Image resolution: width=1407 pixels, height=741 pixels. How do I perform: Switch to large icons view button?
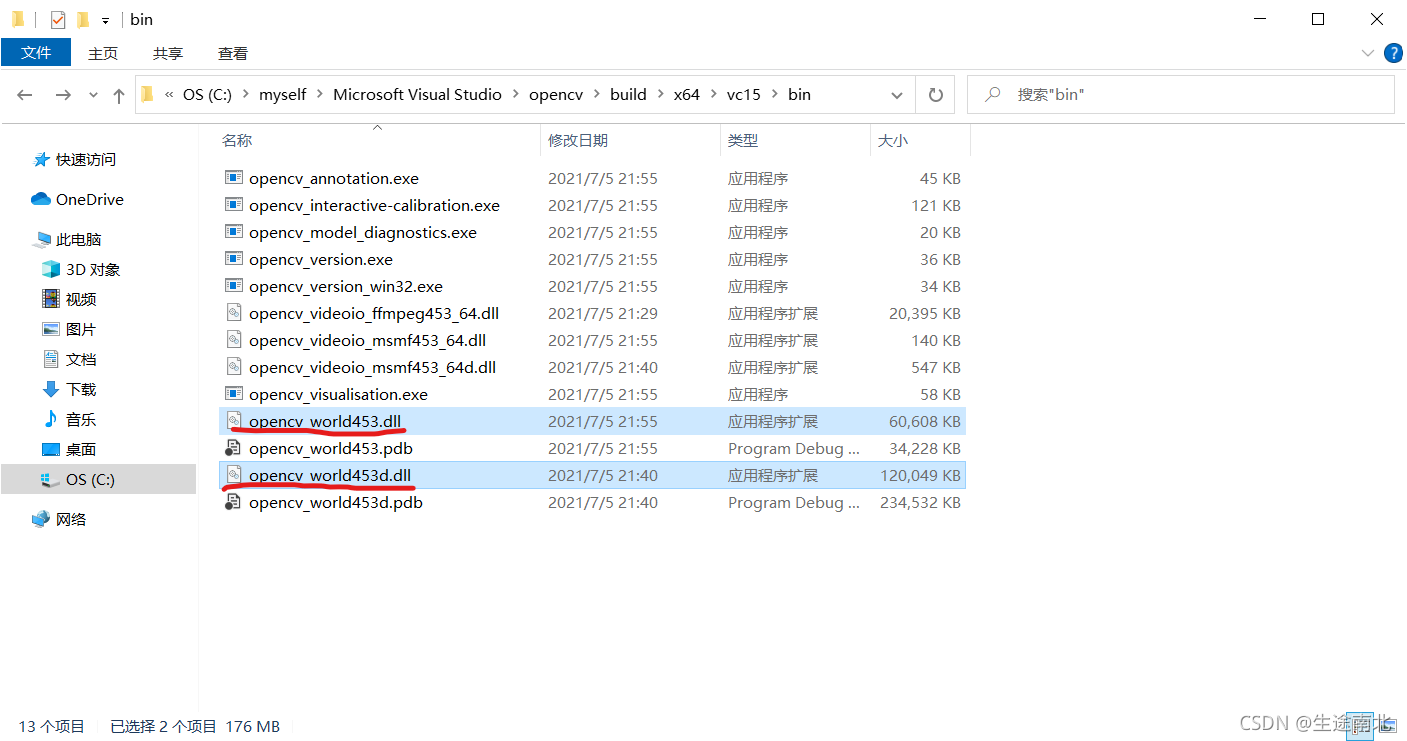1387,725
